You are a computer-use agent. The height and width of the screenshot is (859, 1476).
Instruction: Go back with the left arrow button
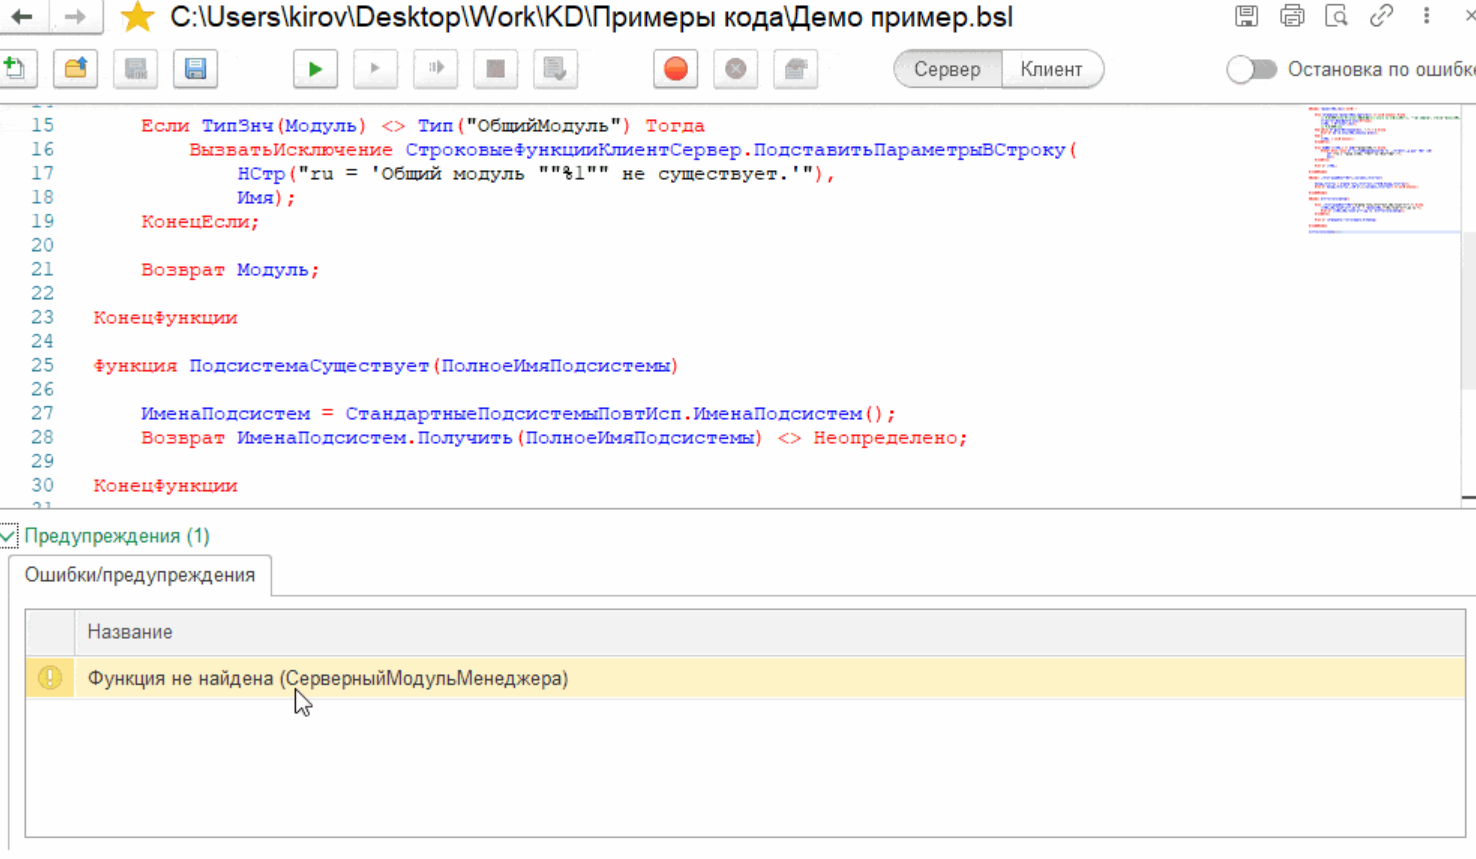[22, 17]
